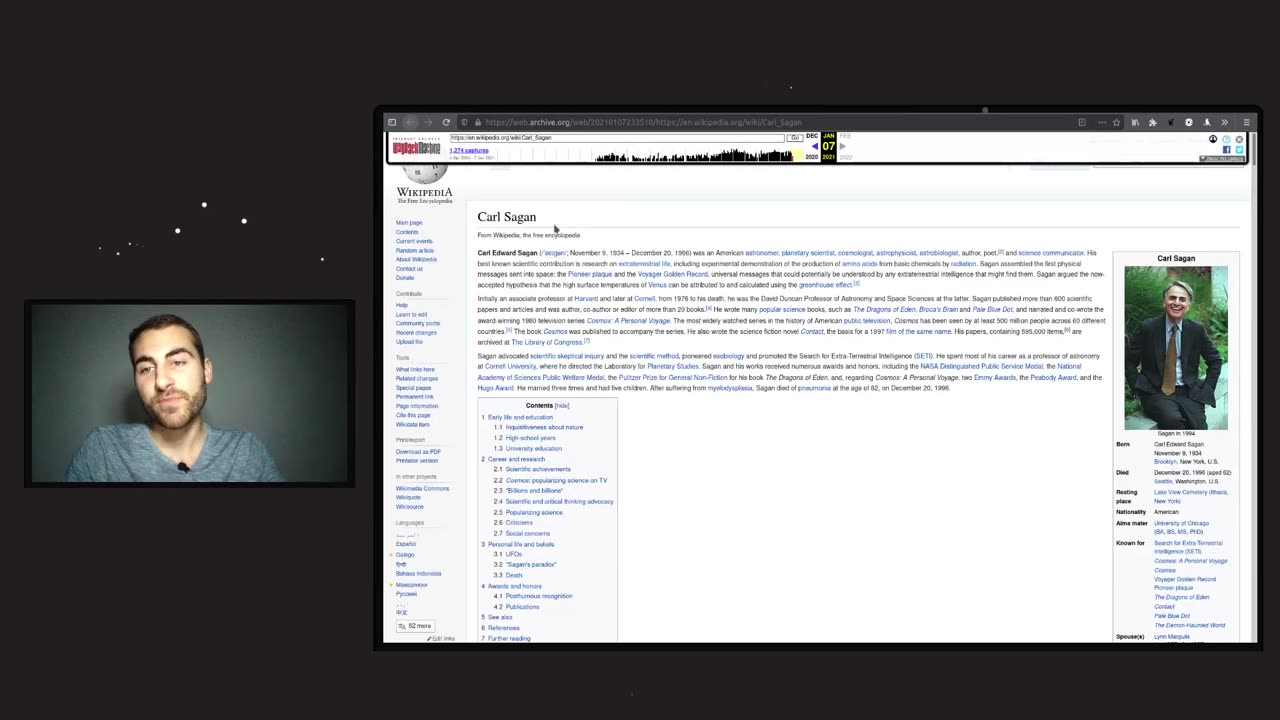Go to References contents entry
This screenshot has height=720, width=1280.
coord(504,628)
